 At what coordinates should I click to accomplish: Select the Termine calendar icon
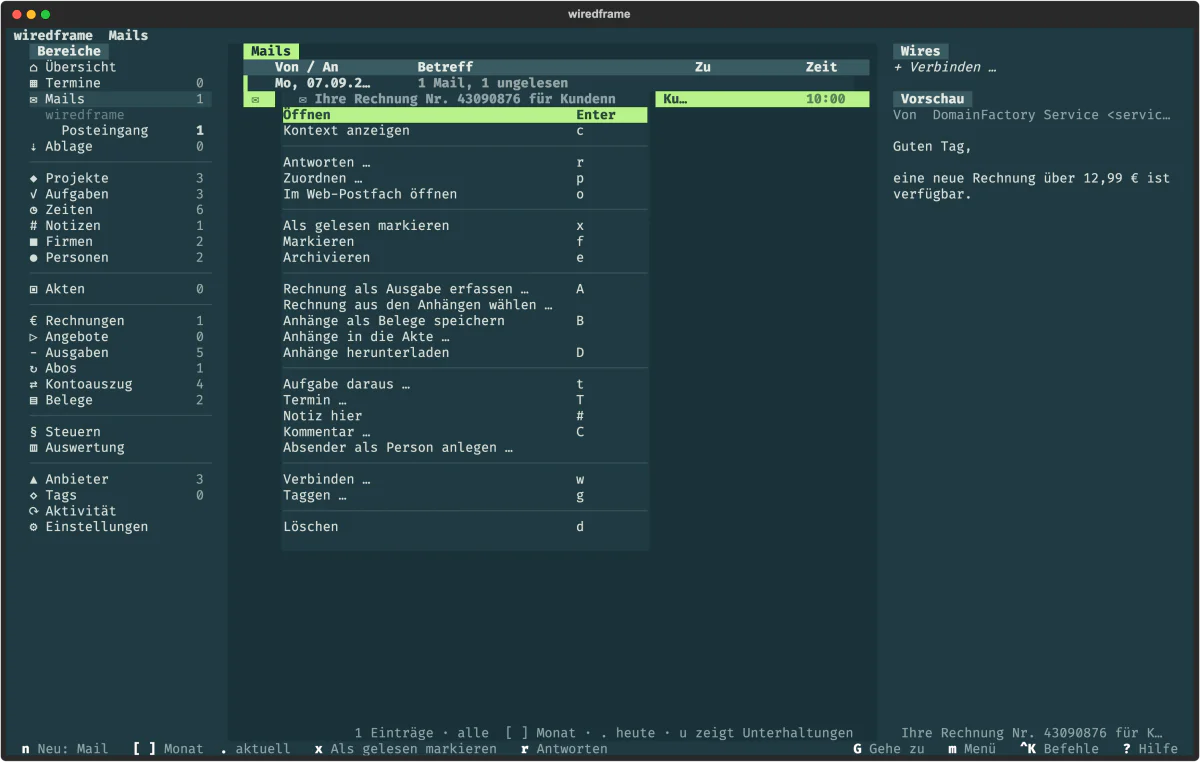(x=33, y=83)
